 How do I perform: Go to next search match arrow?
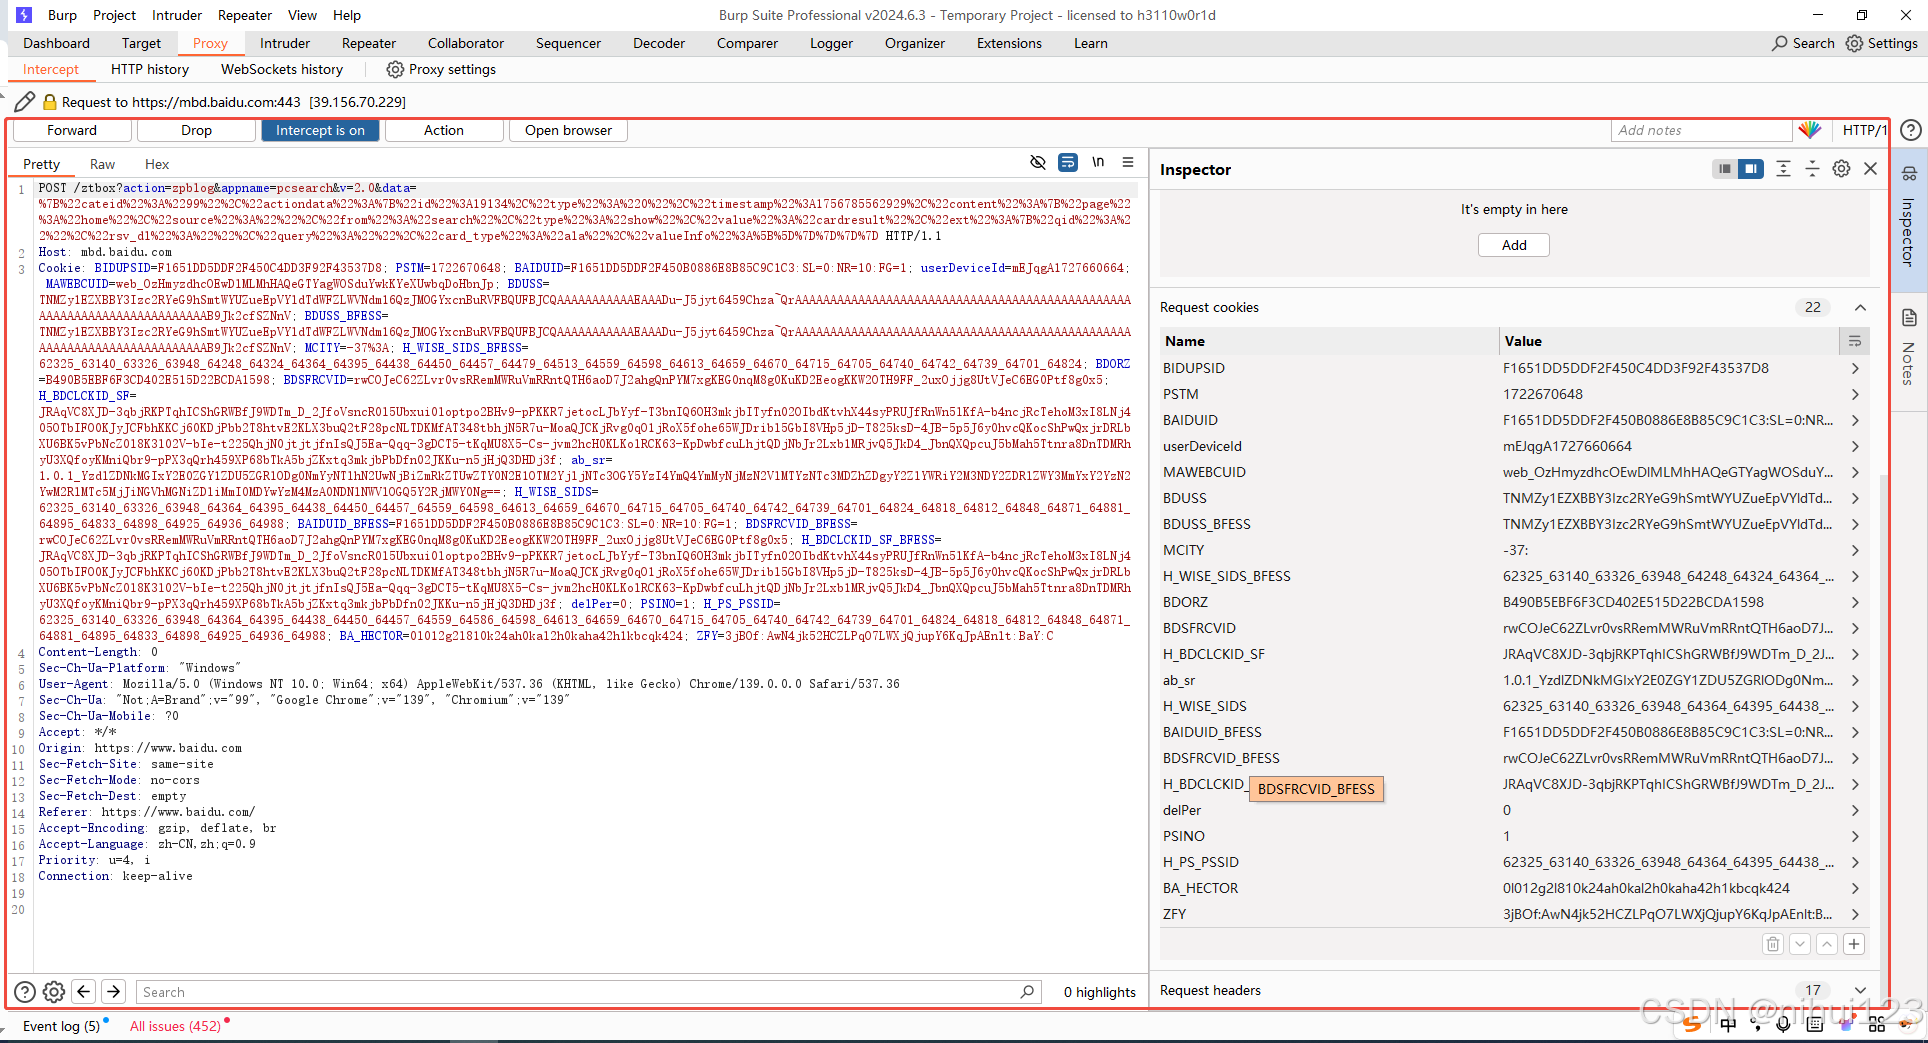(114, 992)
